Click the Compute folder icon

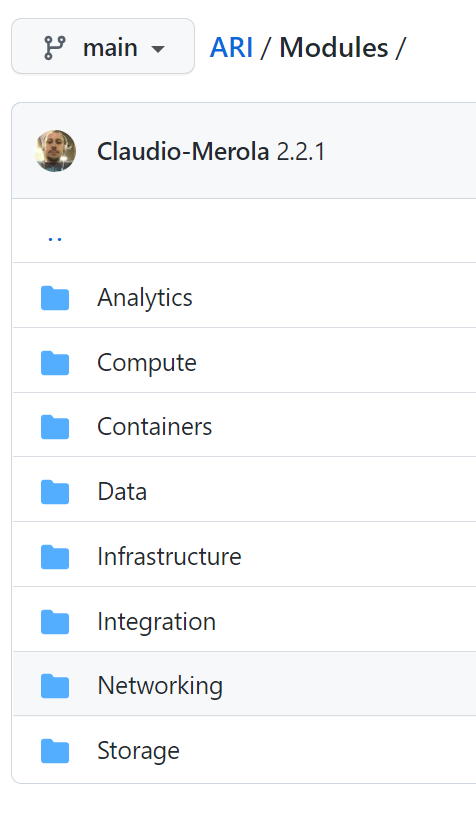pos(55,363)
